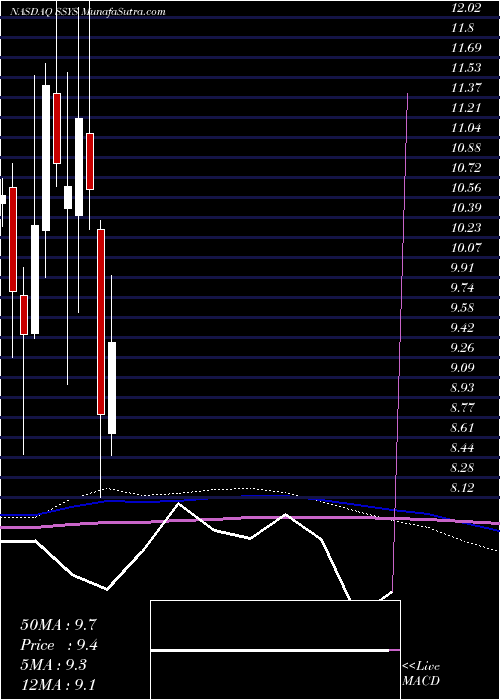Click the 10.72 price axis label

[x=466, y=168]
